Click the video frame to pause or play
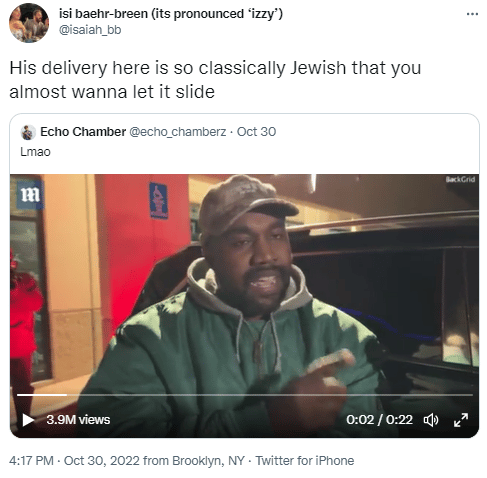 [244, 283]
